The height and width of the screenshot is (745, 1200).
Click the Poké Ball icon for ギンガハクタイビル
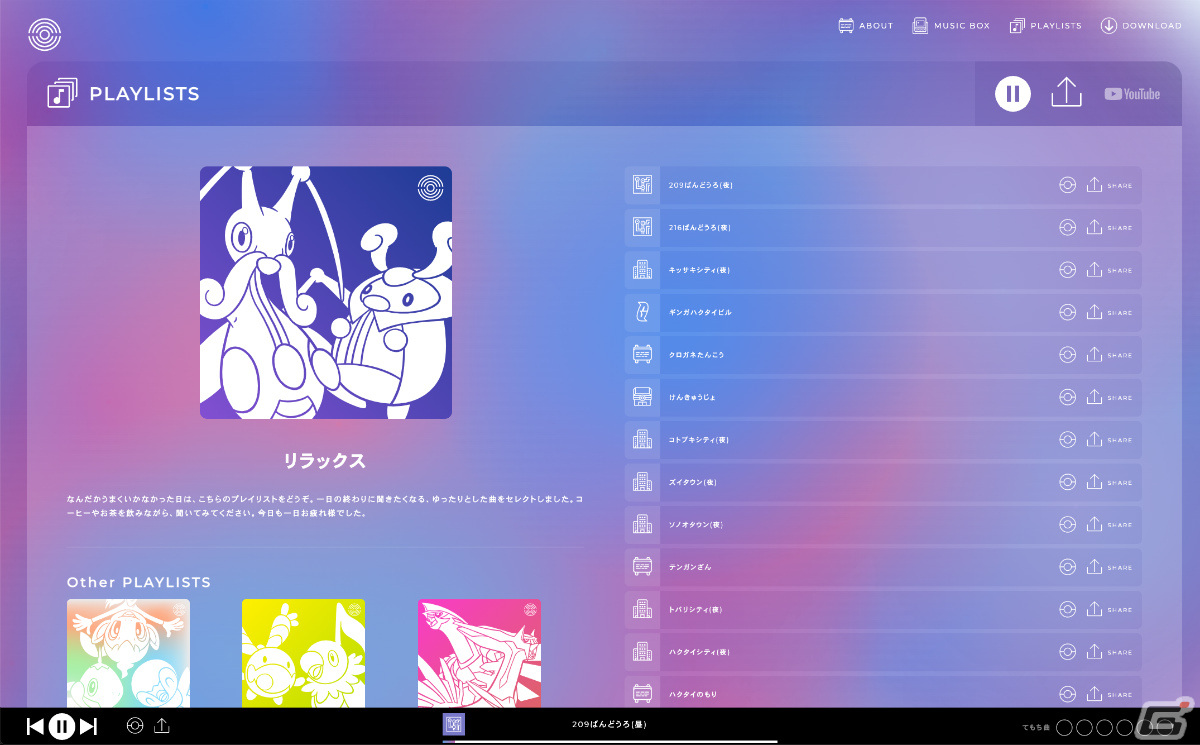pos(1067,313)
